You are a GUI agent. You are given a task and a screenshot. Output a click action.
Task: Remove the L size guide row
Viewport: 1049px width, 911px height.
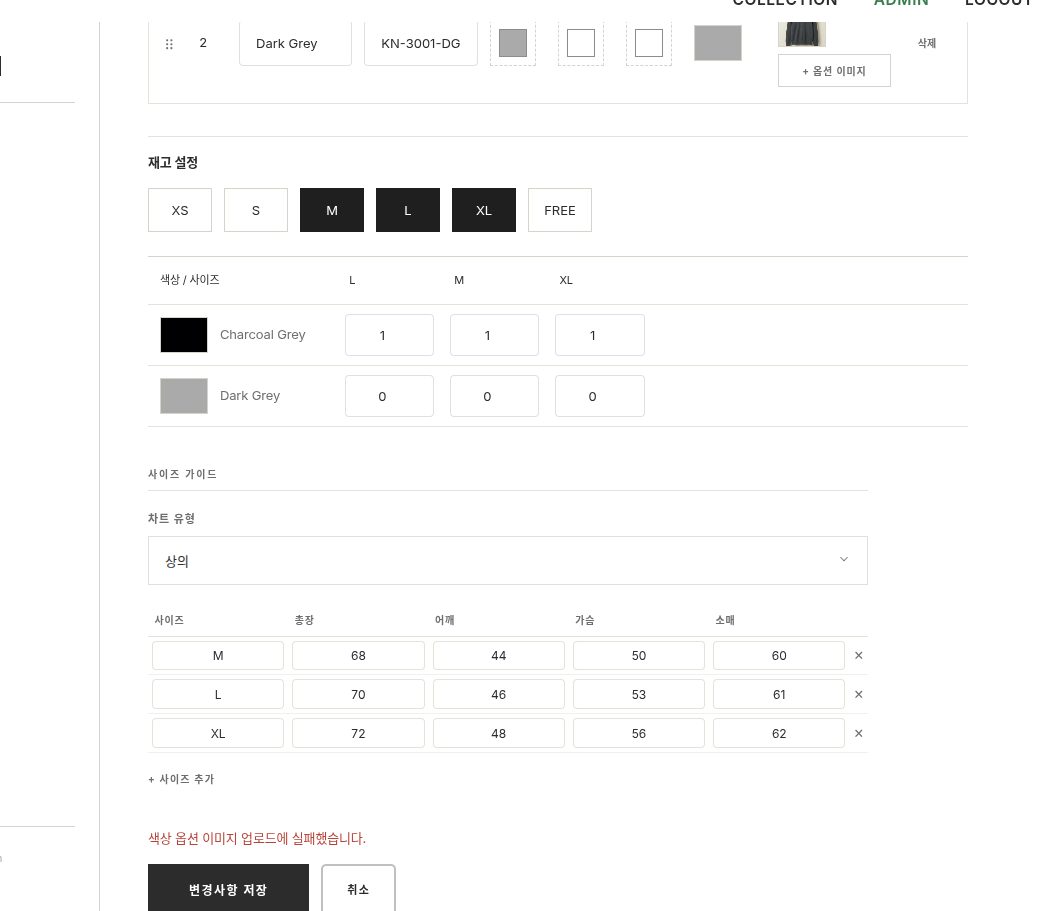858,694
